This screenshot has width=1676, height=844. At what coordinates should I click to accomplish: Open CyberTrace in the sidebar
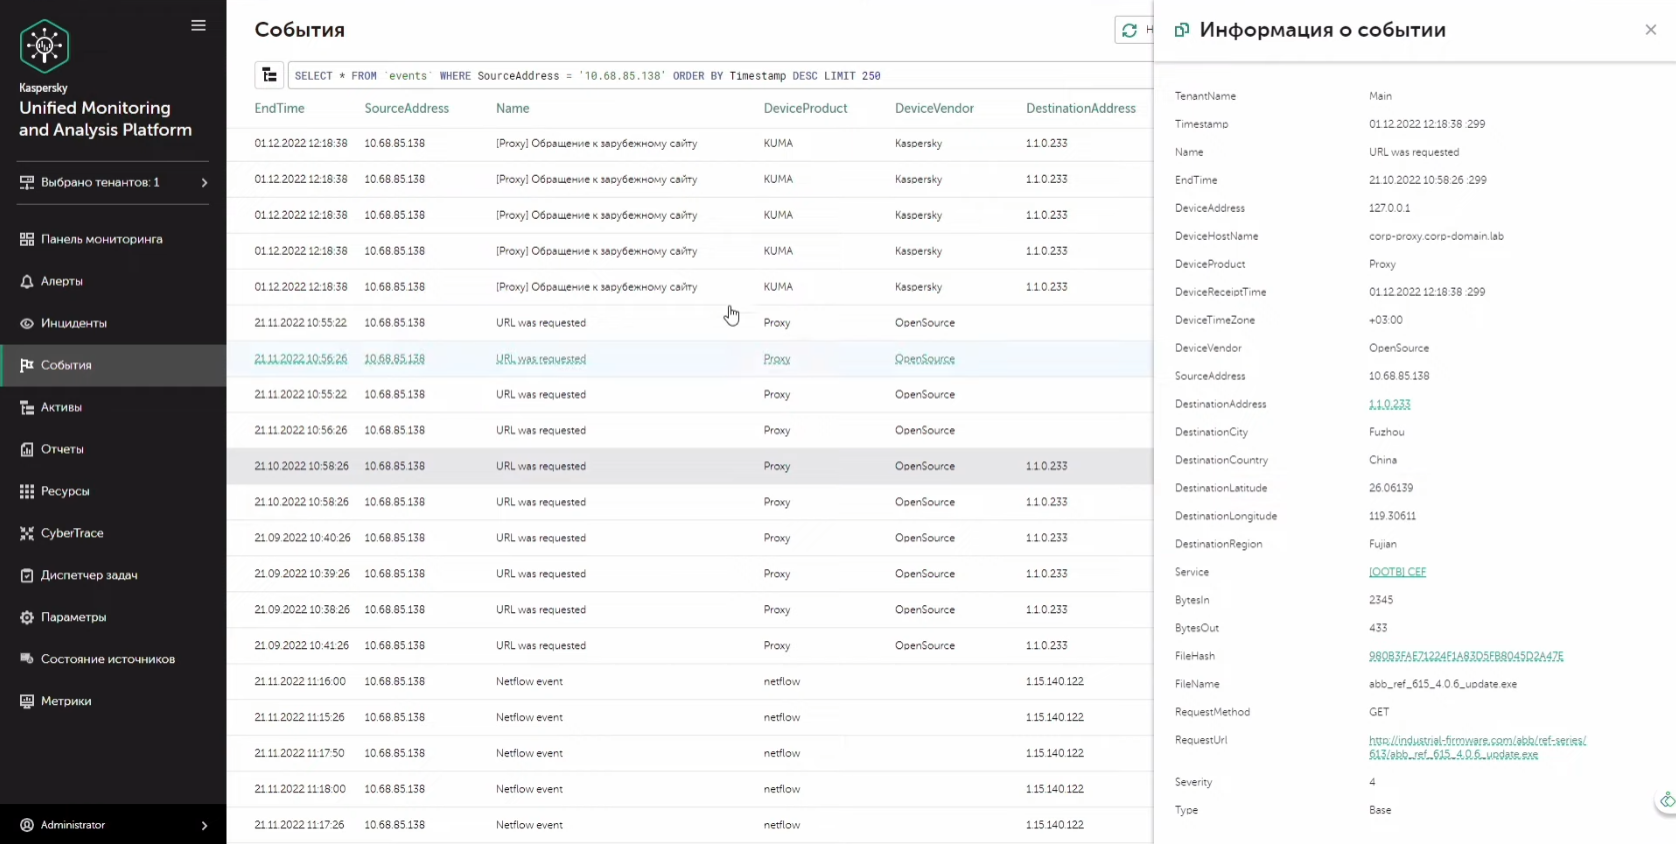(x=72, y=533)
